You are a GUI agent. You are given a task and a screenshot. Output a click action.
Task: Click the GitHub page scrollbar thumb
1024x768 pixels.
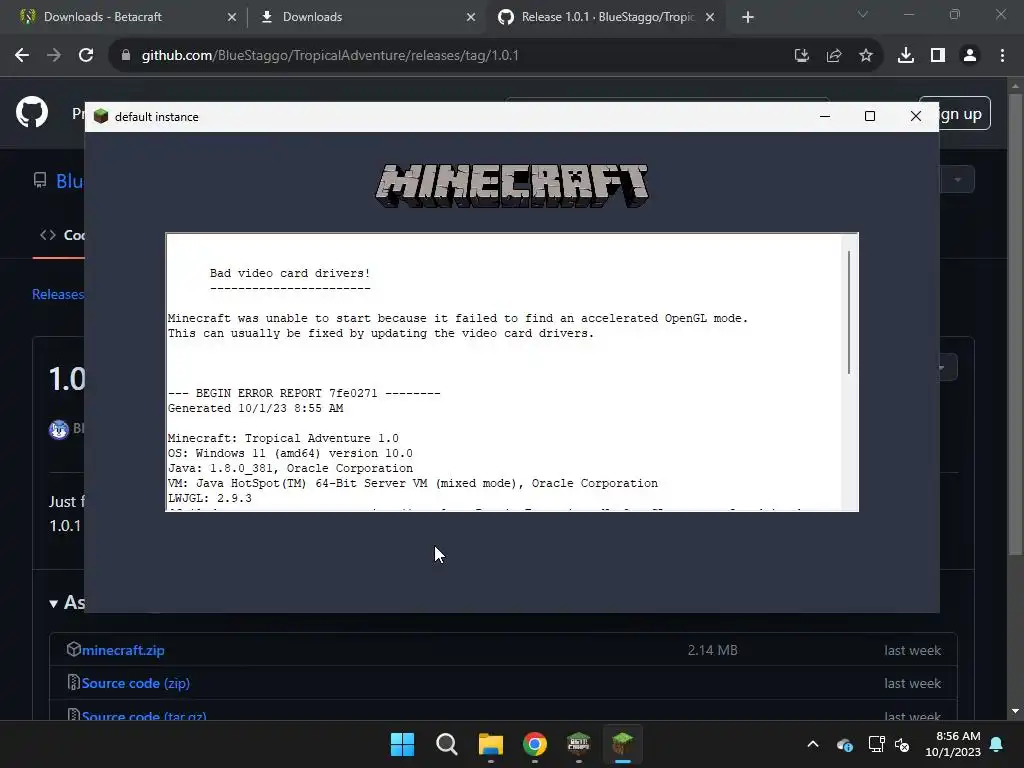(x=1015, y=325)
